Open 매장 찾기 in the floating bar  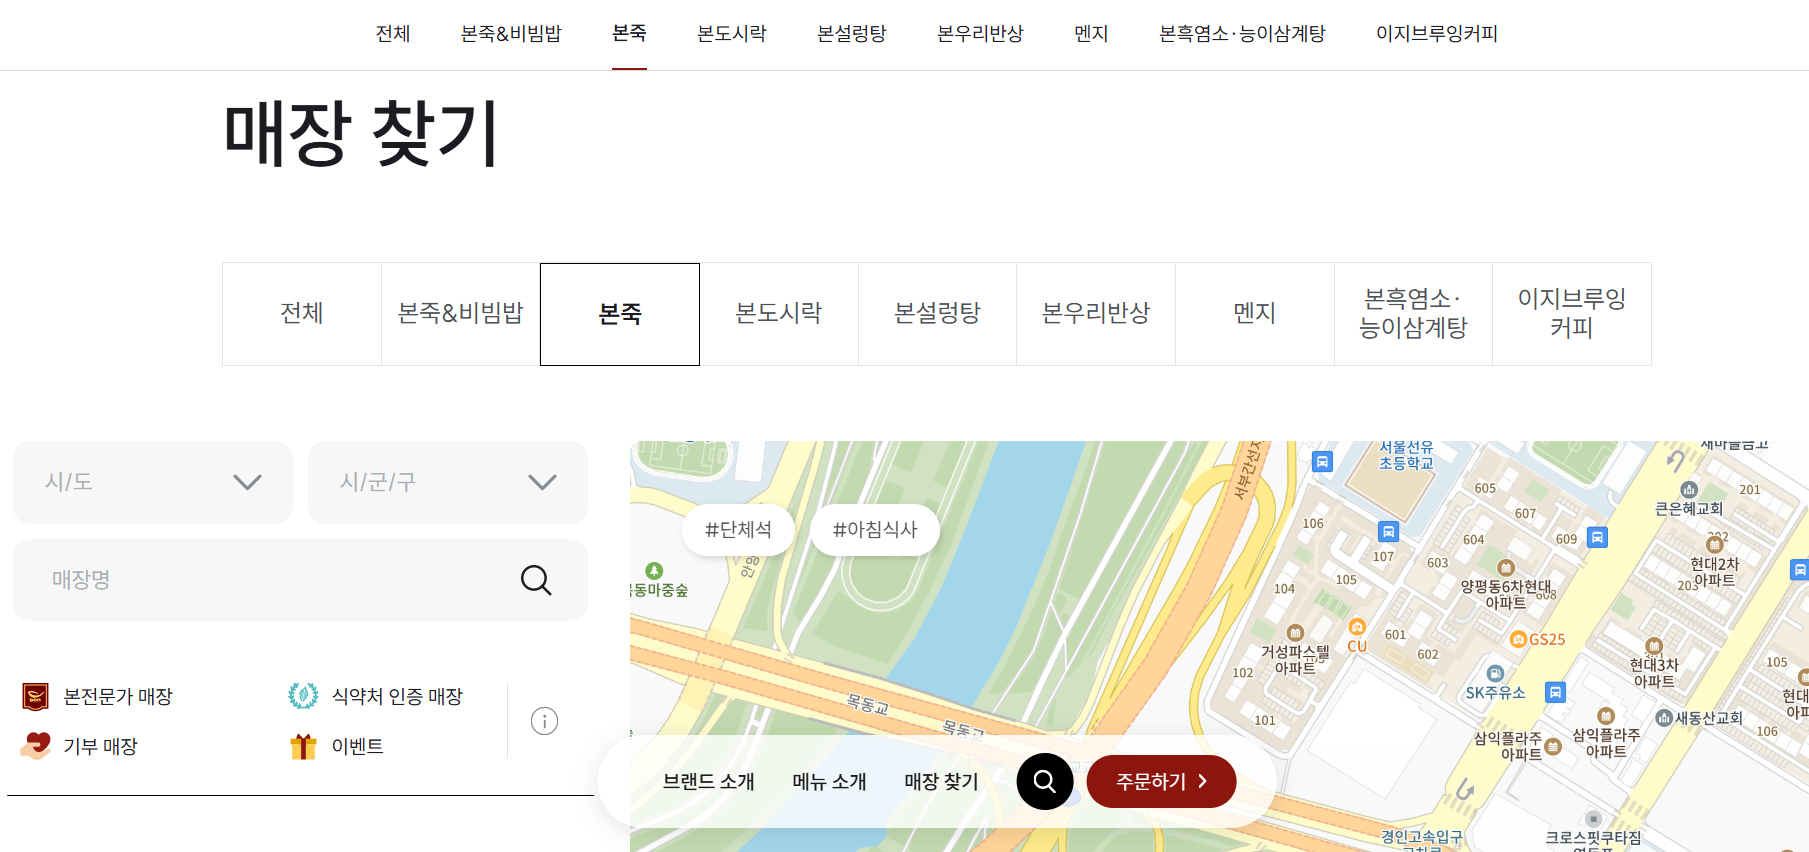942,782
